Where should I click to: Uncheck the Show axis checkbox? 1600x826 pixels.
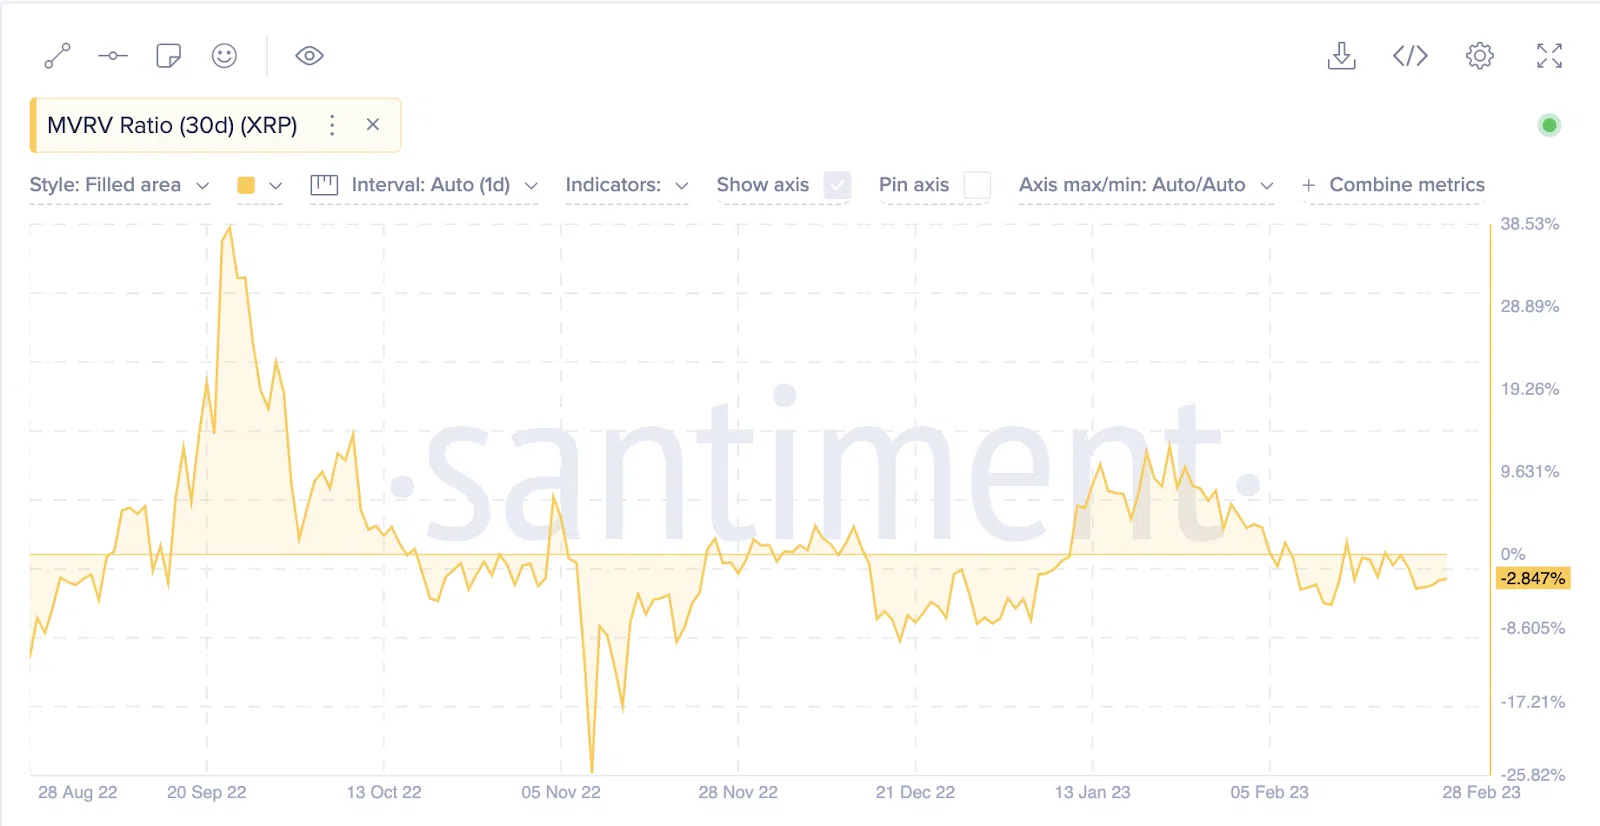tap(837, 185)
